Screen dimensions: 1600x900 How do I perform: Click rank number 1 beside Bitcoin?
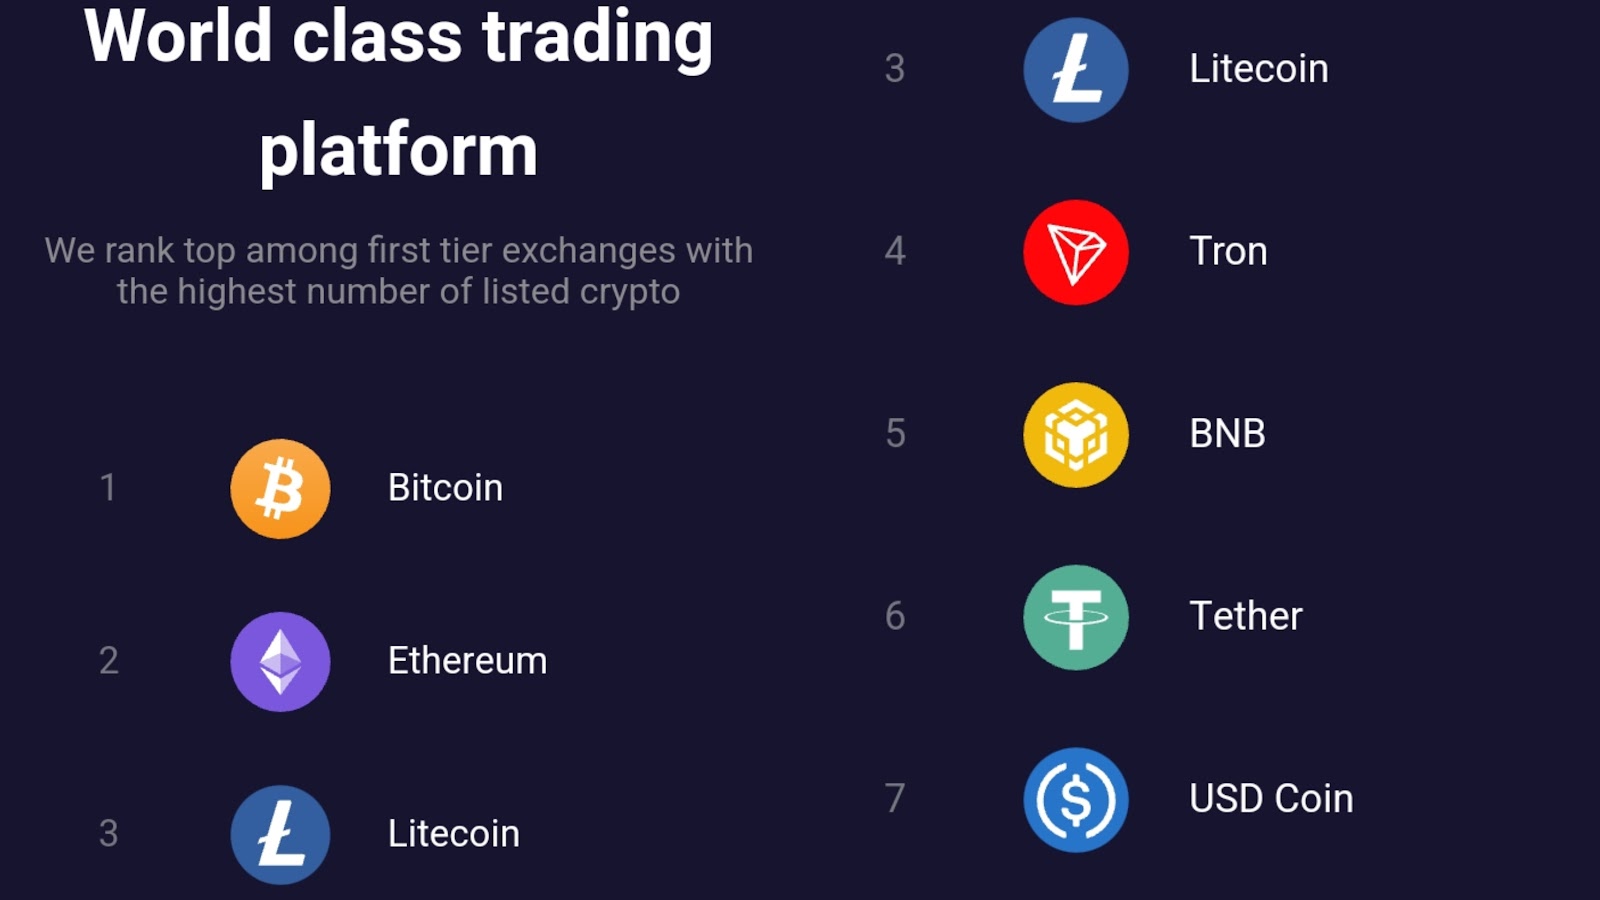(x=108, y=488)
